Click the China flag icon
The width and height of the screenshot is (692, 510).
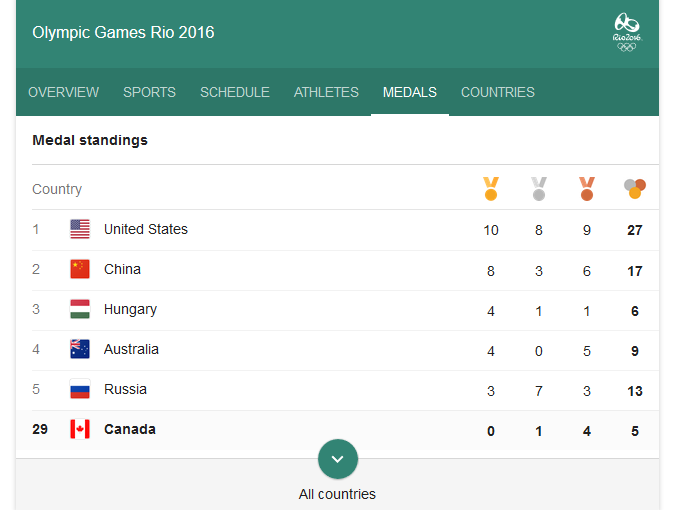tap(80, 269)
